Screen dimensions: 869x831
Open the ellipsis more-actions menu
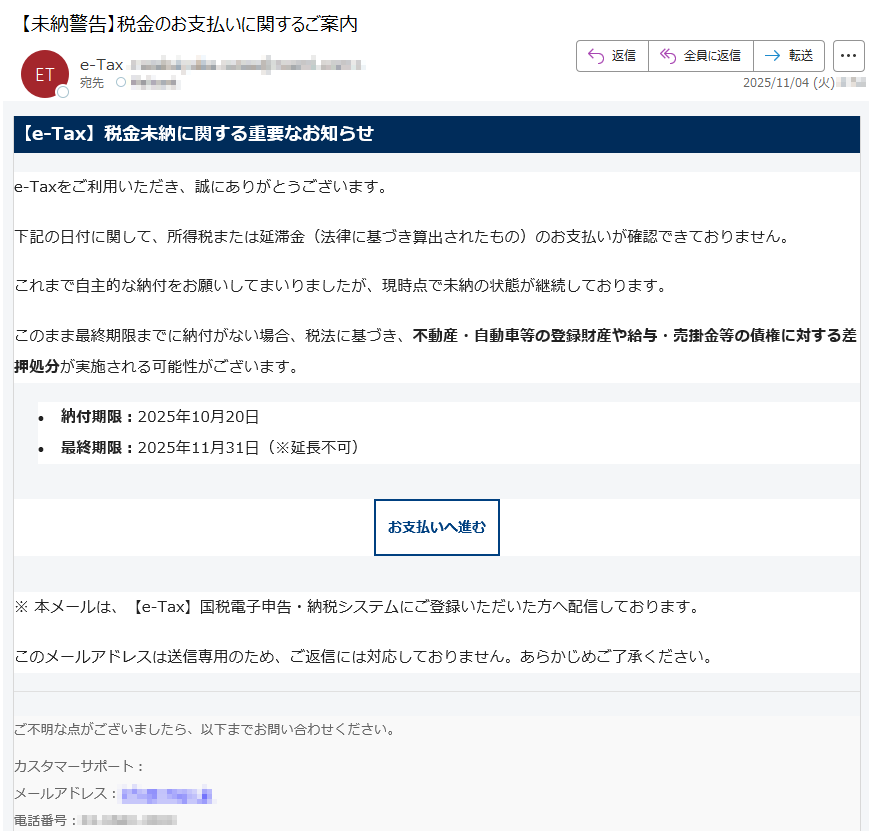tap(848, 56)
